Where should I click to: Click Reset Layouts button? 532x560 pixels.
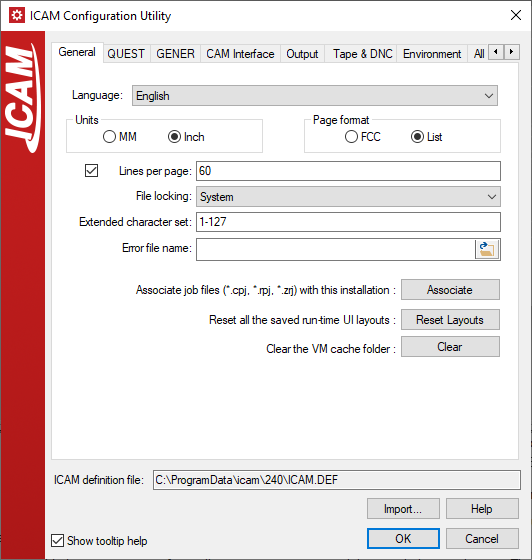coord(450,320)
